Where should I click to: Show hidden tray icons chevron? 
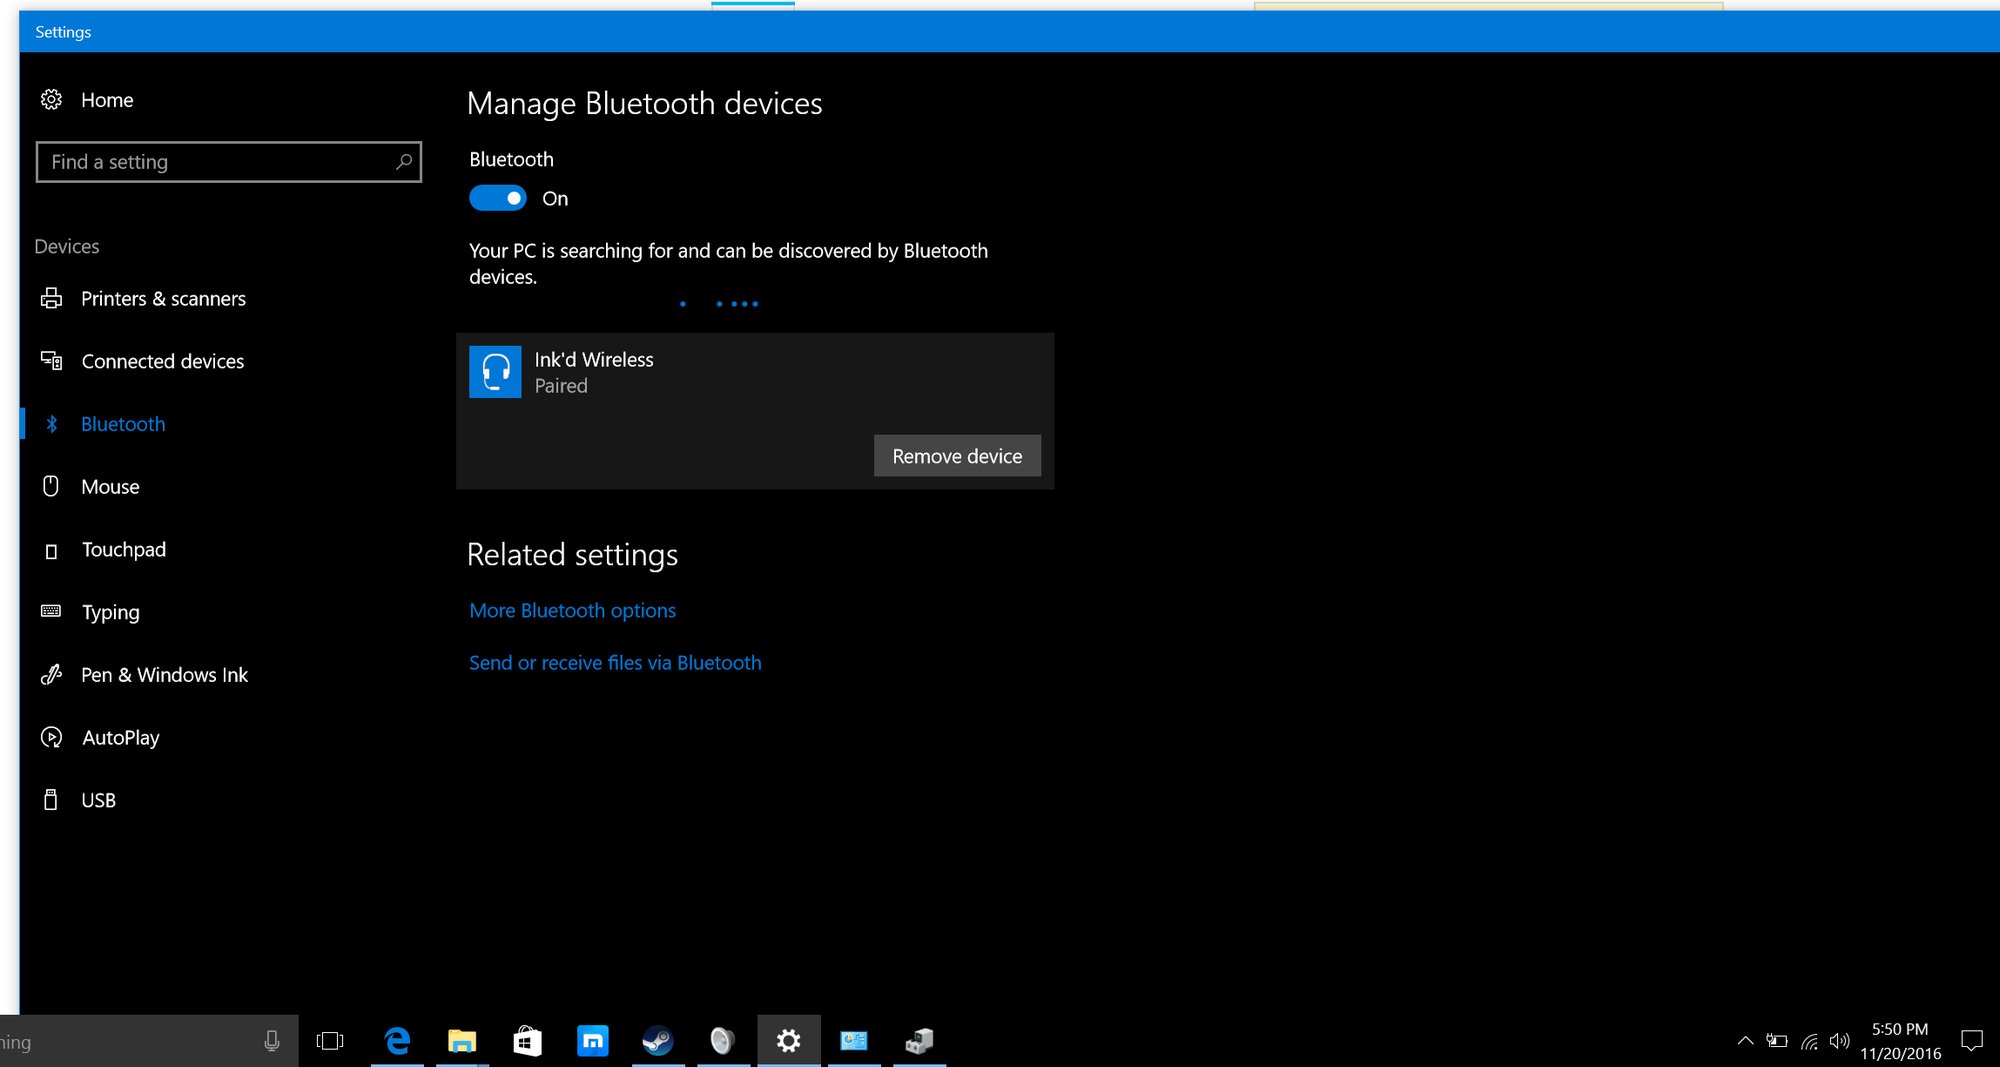(x=1745, y=1041)
